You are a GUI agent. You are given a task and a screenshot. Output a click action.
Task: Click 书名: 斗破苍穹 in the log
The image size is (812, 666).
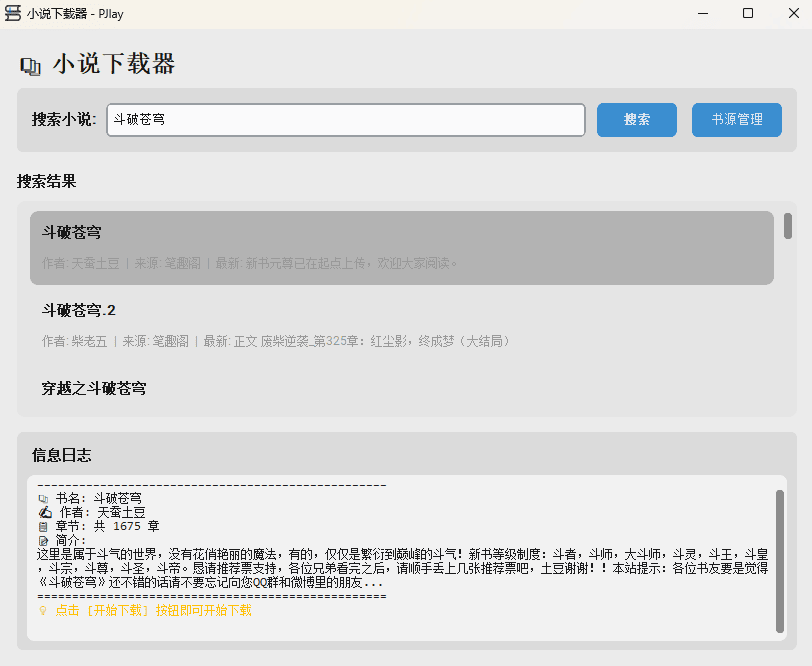coord(98,498)
